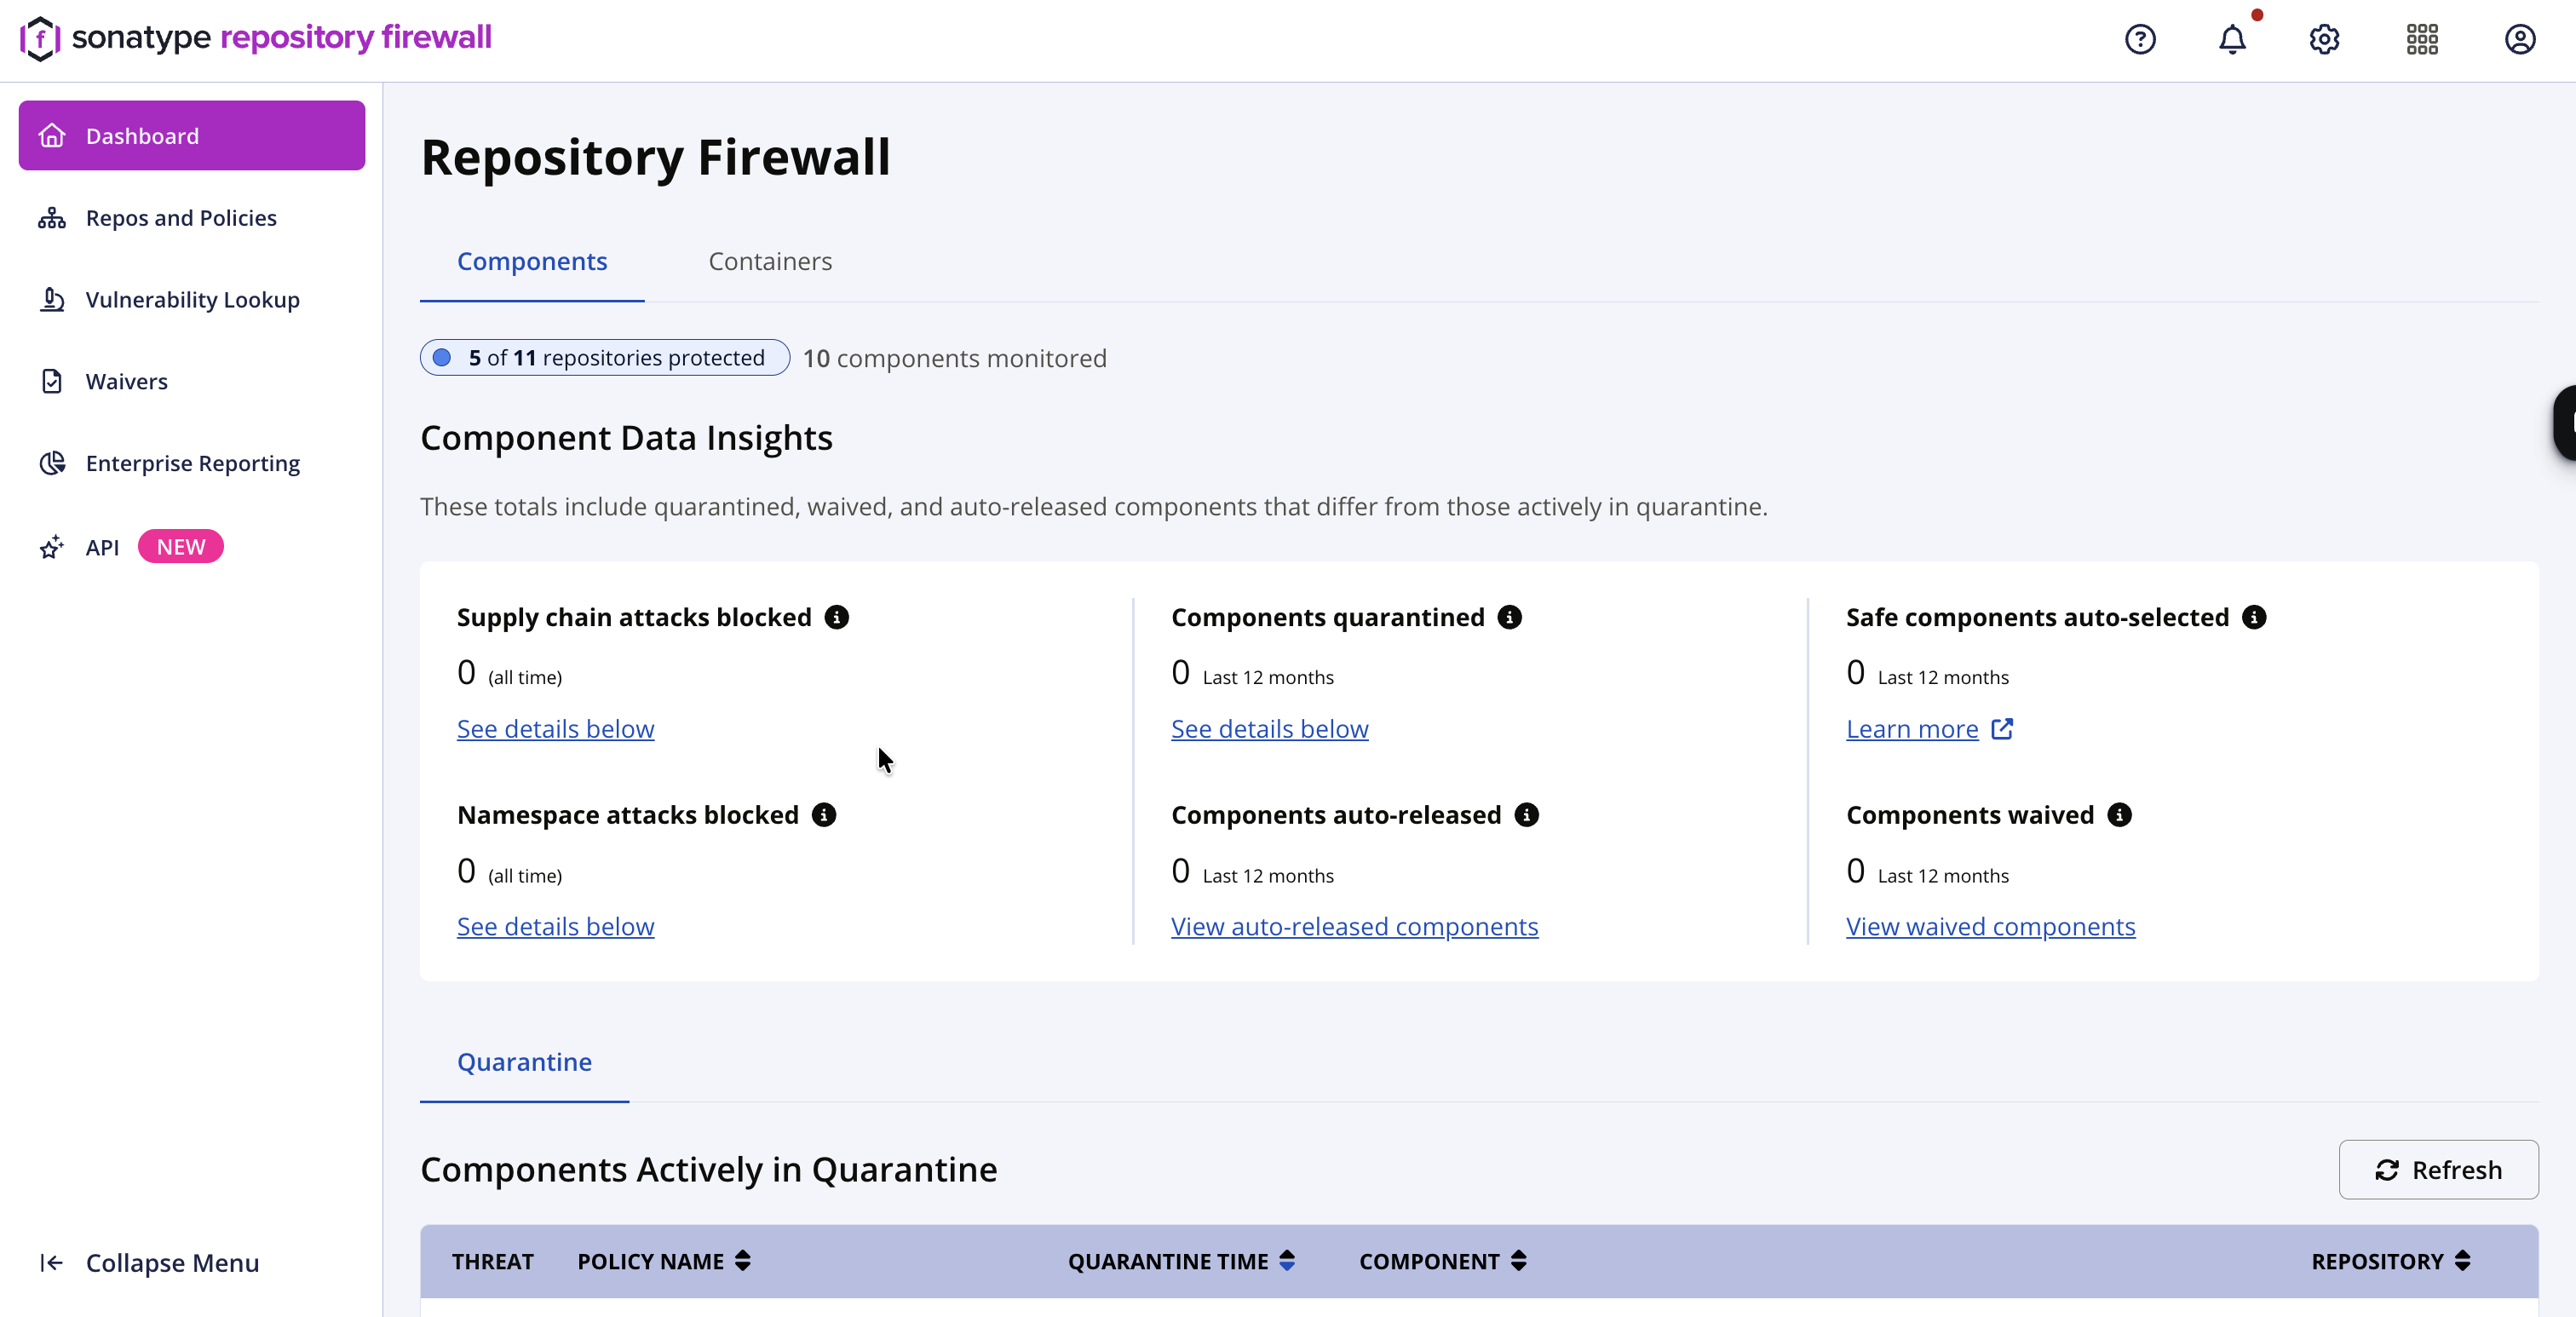This screenshot has width=2576, height=1317.
Task: Sort by Policy Name column arrows
Action: 743,1261
